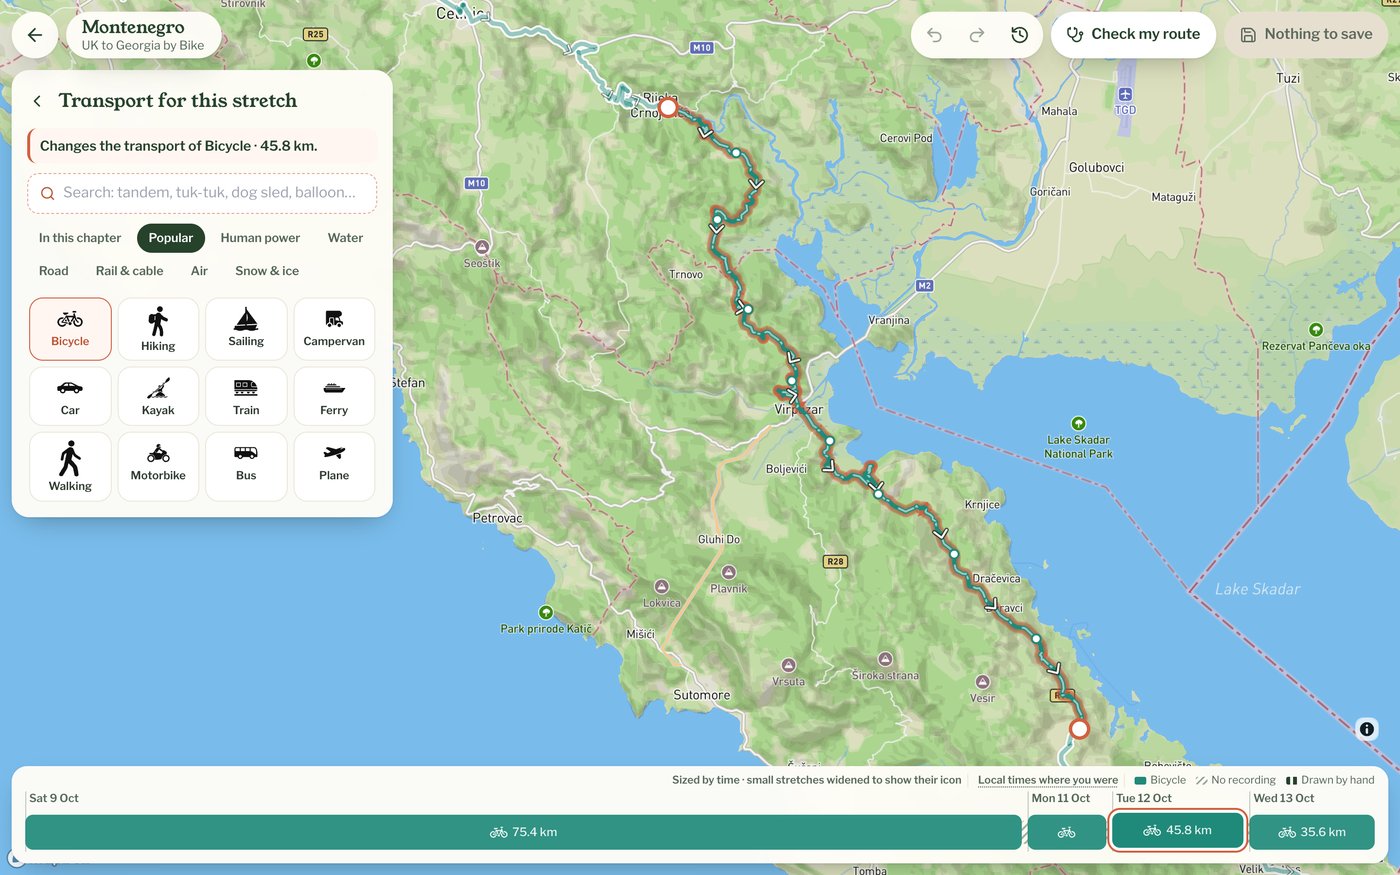Pick the Campervan transport option

[x=334, y=329]
